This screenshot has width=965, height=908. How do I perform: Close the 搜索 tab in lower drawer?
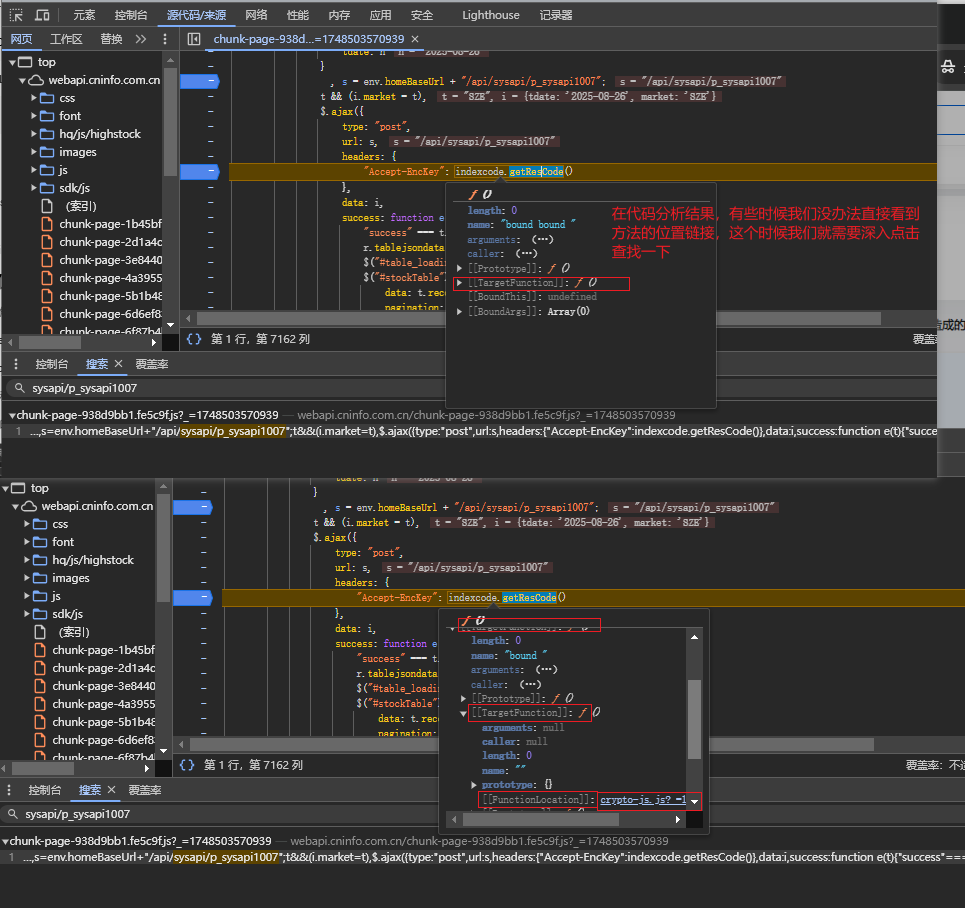click(111, 790)
